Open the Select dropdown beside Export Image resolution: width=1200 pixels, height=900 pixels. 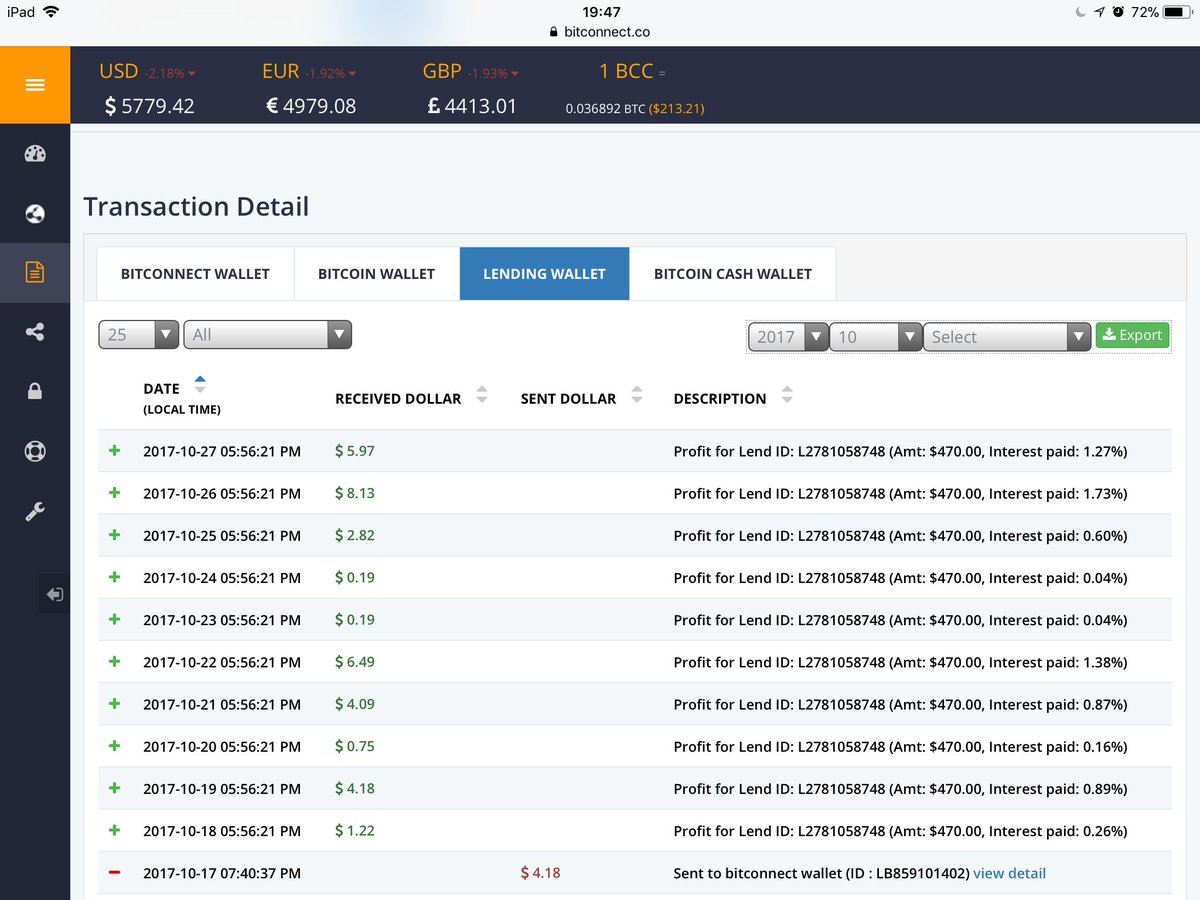click(x=1007, y=337)
